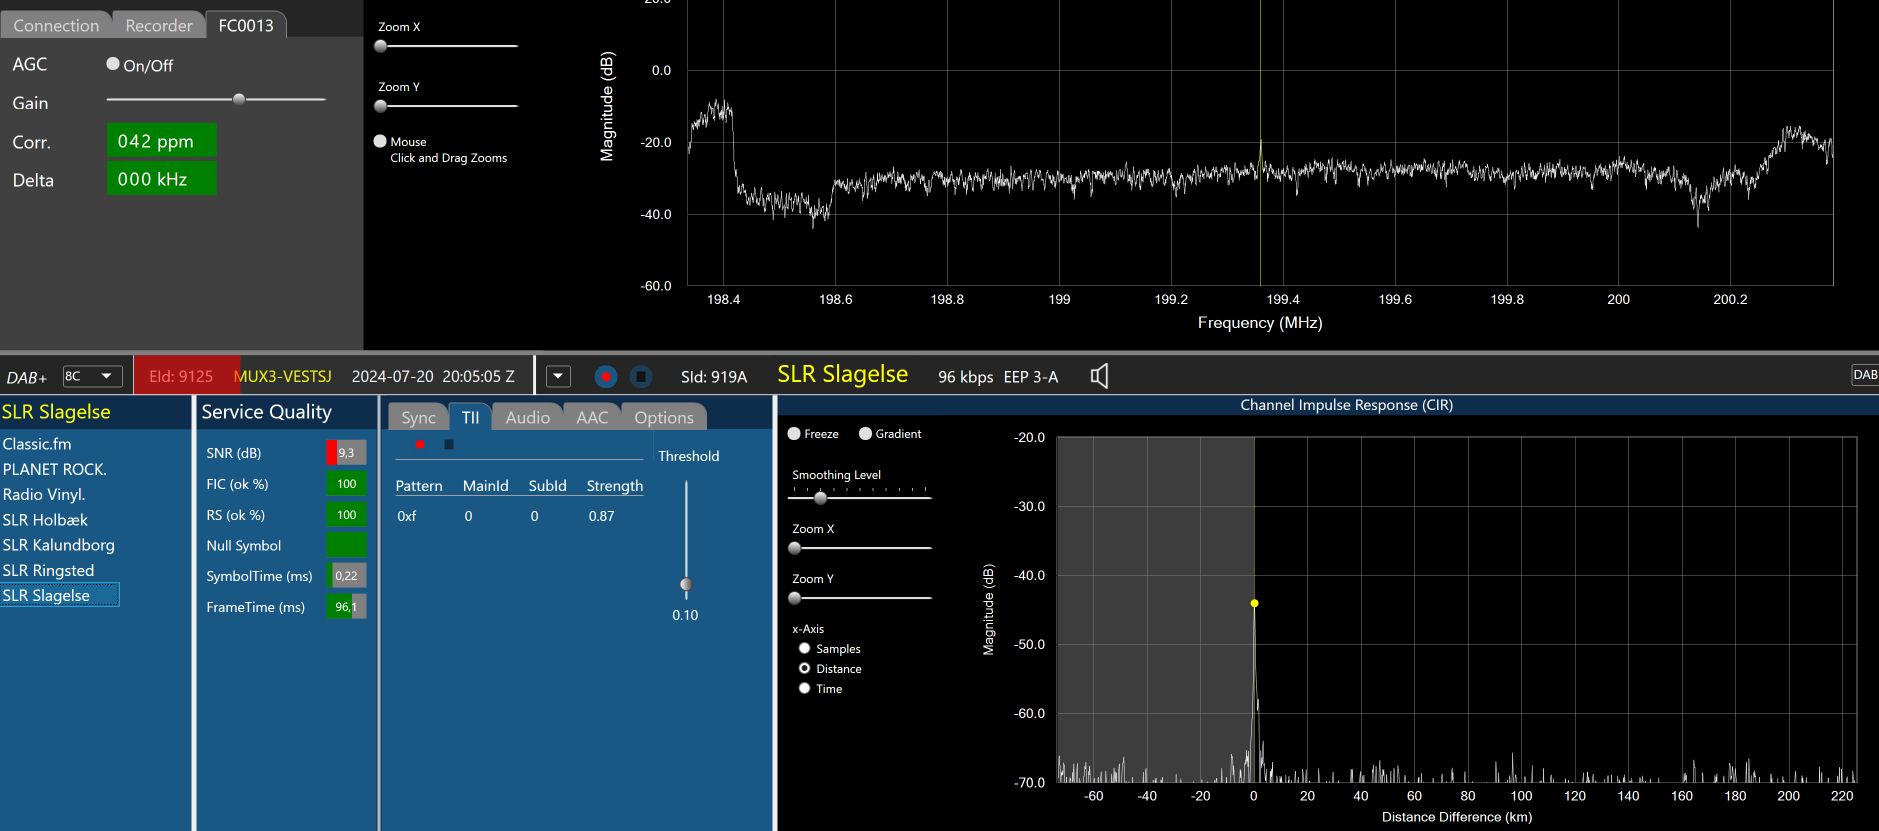1879x831 pixels.
Task: Open the 8C channel dropdown
Action: [92, 376]
